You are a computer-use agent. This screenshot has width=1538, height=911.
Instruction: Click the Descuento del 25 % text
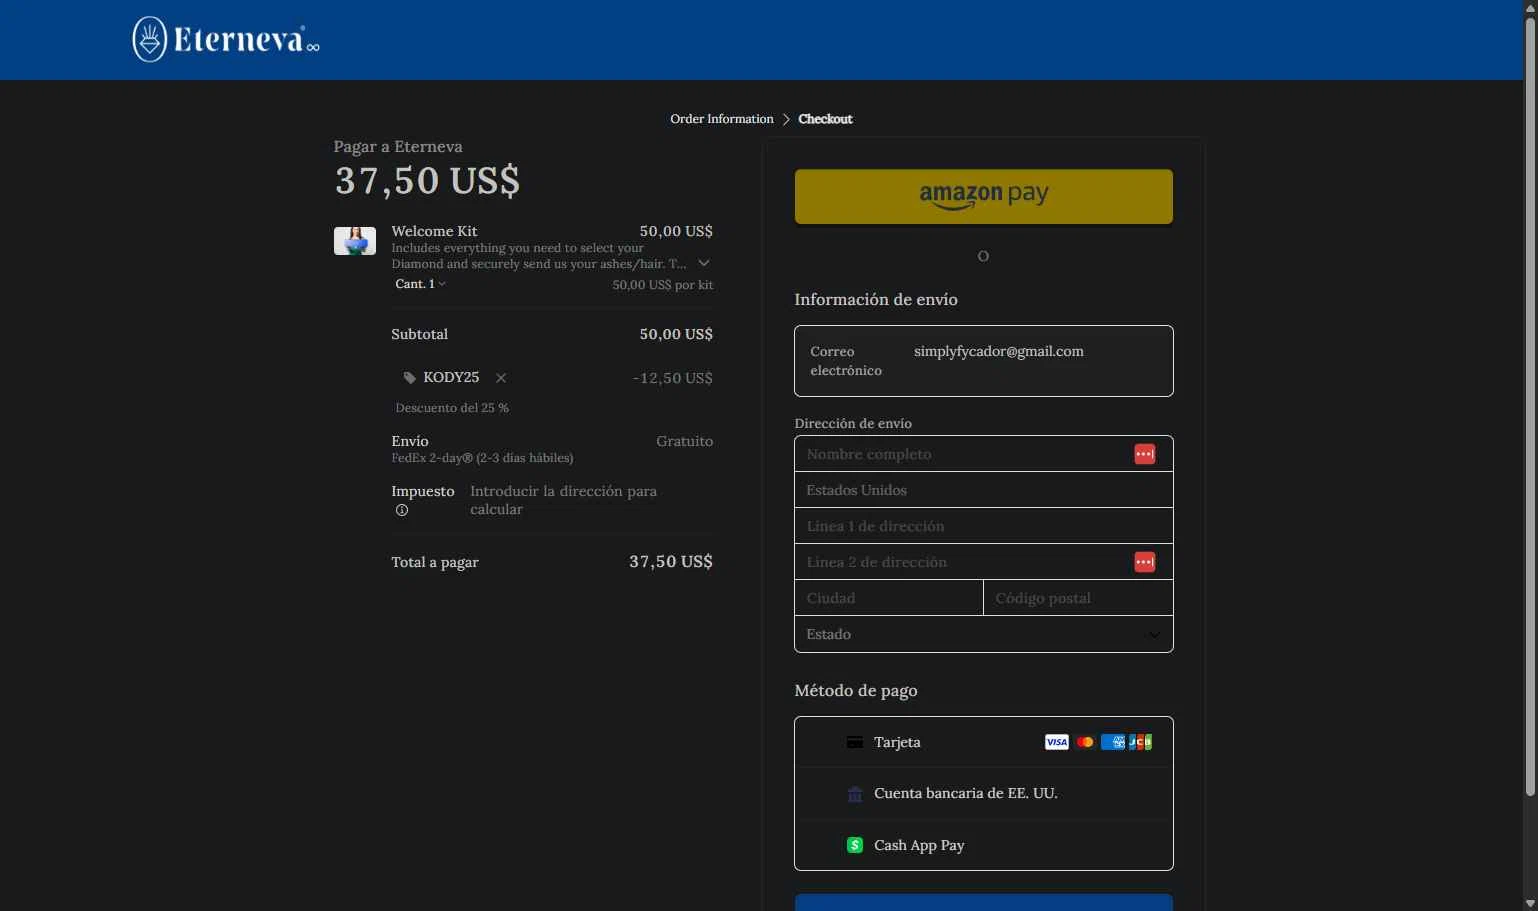click(x=452, y=408)
